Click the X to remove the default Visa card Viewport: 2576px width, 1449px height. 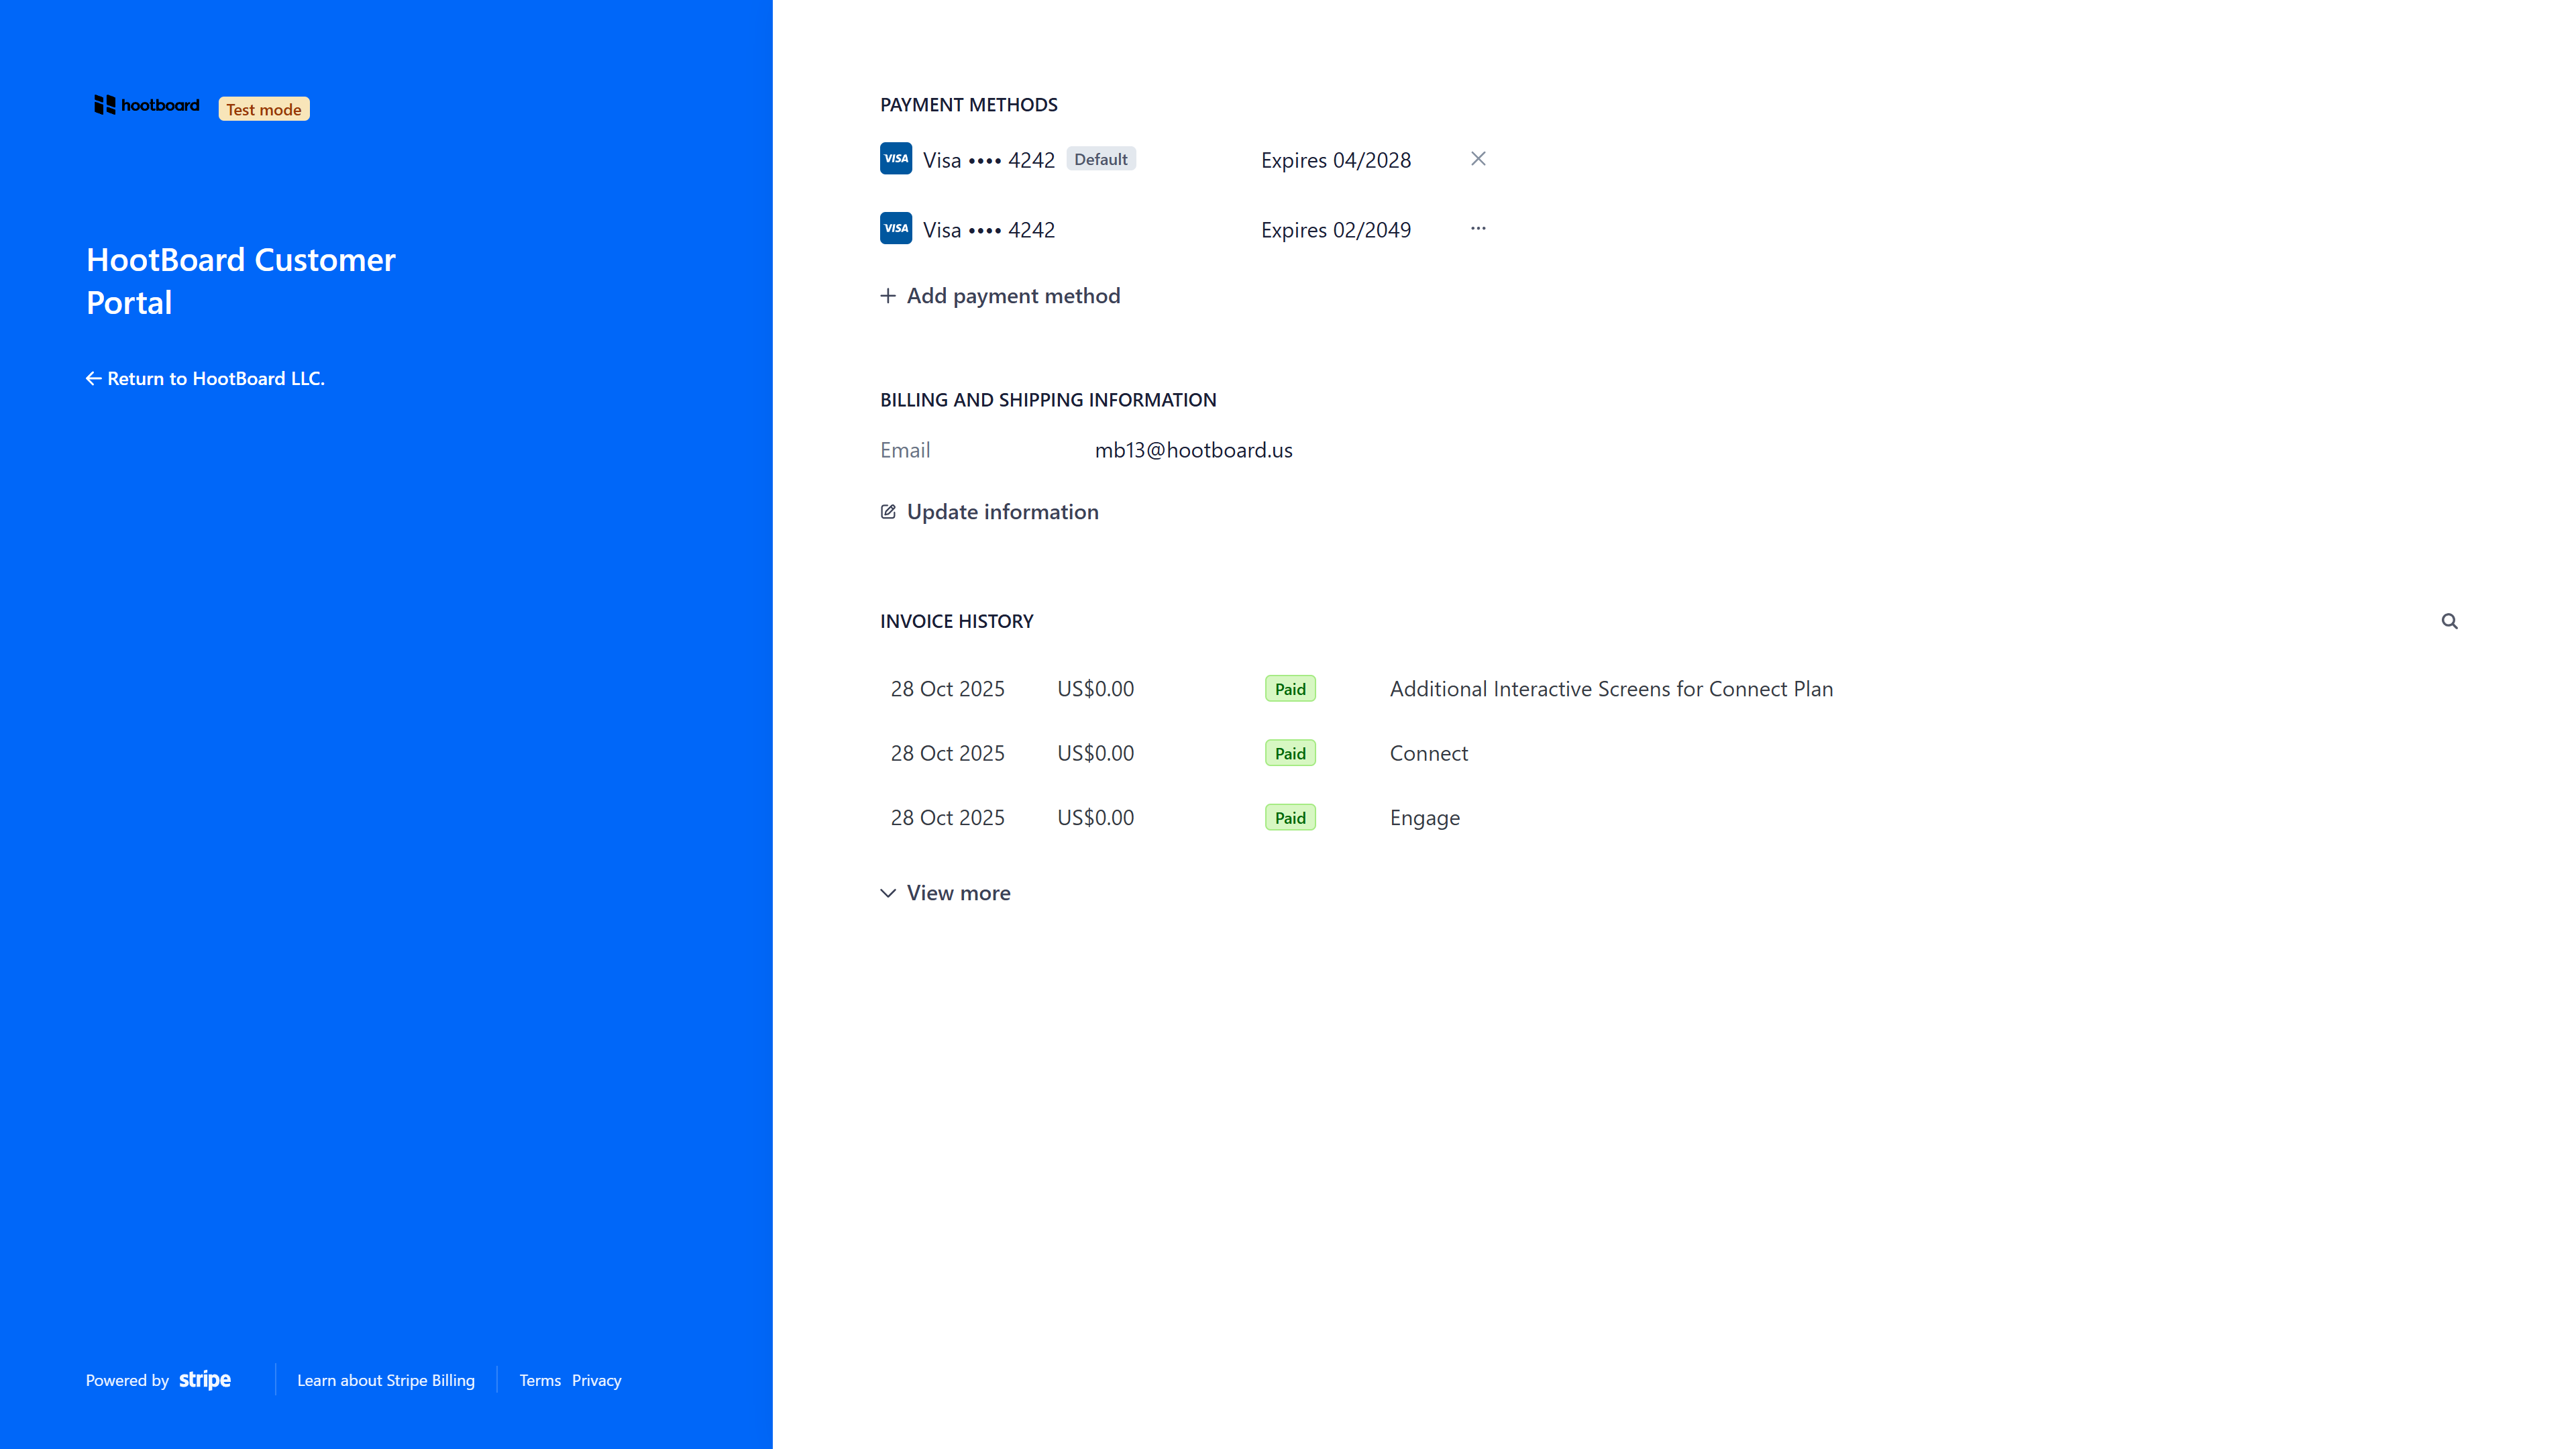[1478, 158]
